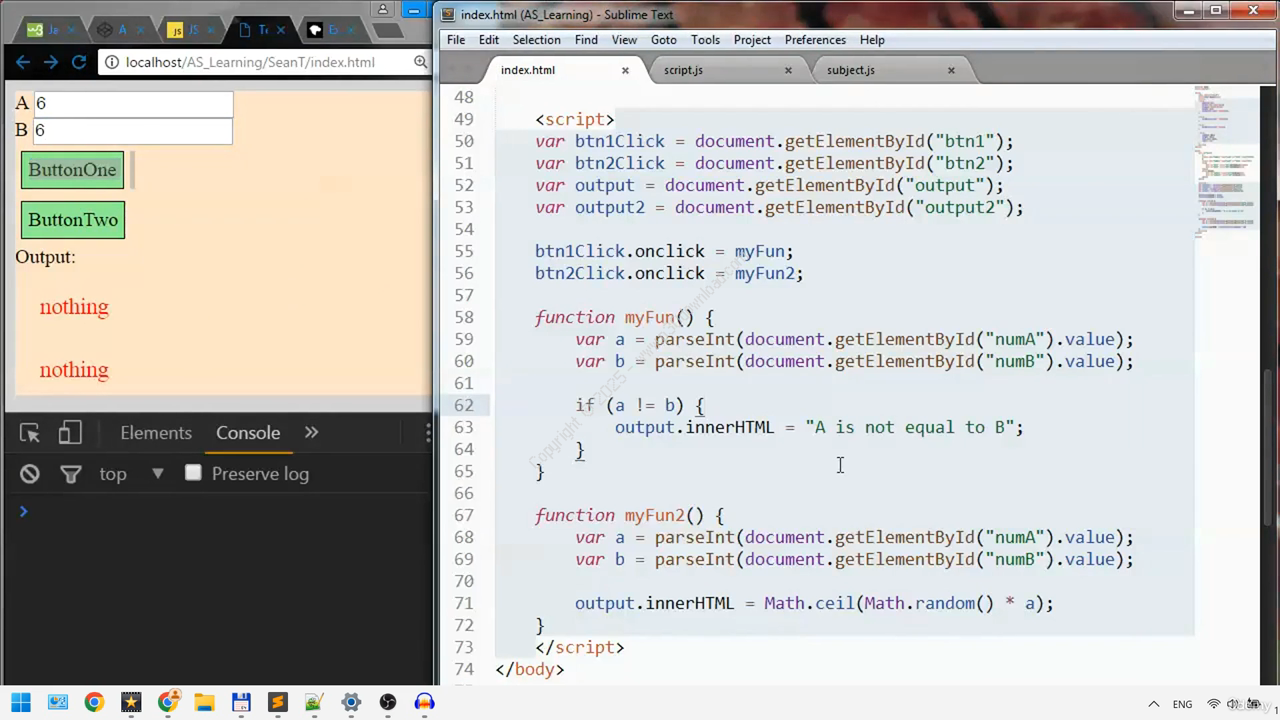Reload the localhost page
The width and height of the screenshot is (1280, 720).
point(80,62)
